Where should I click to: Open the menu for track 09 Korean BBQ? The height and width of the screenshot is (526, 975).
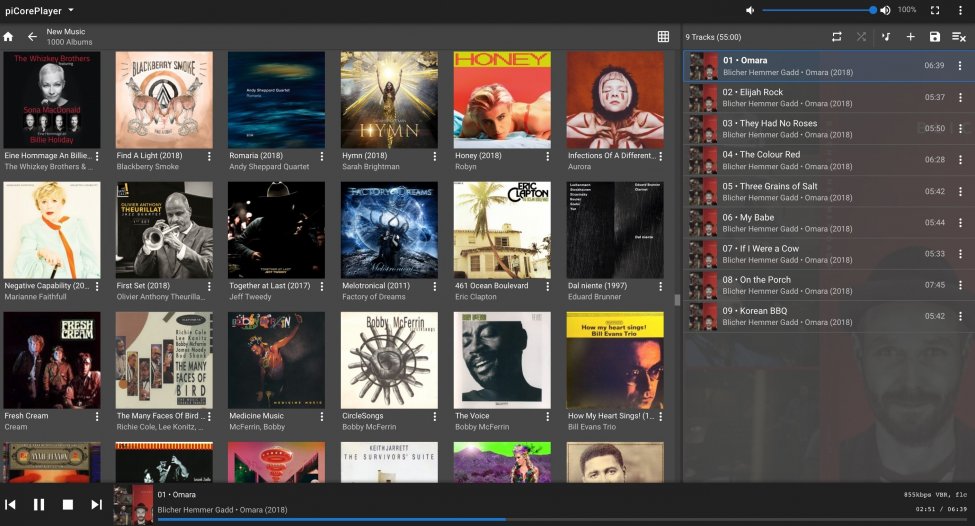[960, 316]
